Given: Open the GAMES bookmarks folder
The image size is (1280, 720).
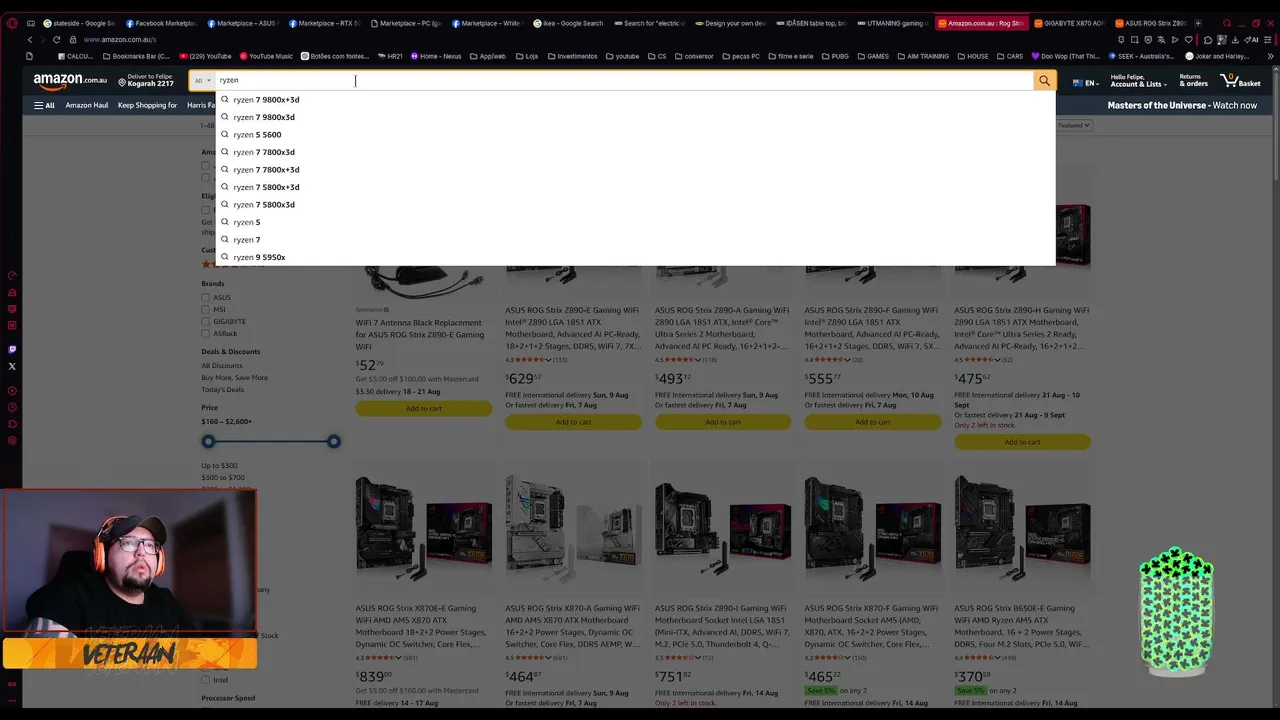Looking at the screenshot, I should [x=873, y=56].
